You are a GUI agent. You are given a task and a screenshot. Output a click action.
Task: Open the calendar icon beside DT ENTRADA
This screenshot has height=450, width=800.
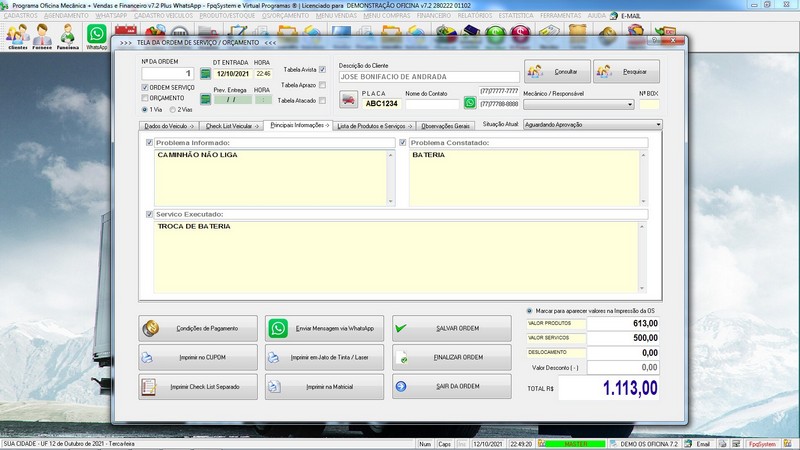coord(205,74)
